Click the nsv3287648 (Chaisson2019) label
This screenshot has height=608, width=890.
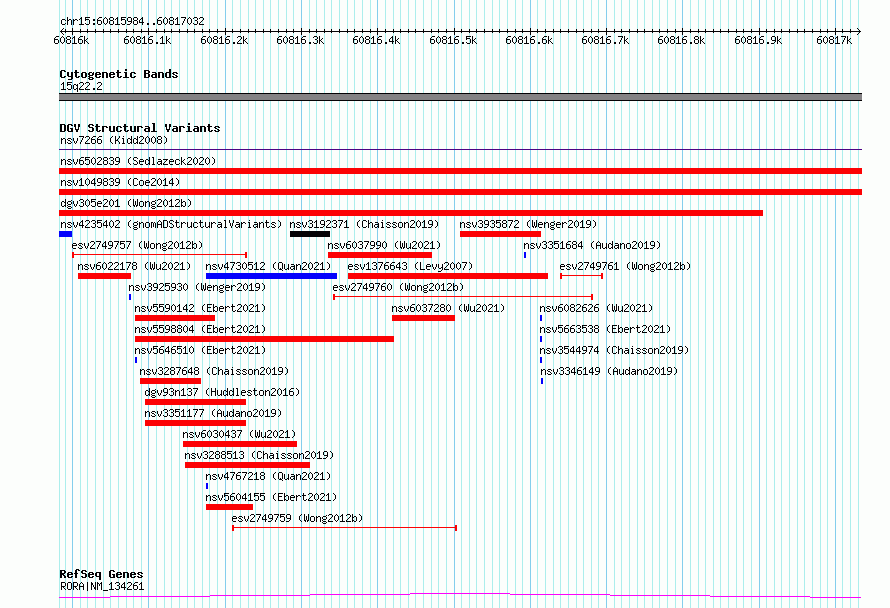[x=214, y=371]
